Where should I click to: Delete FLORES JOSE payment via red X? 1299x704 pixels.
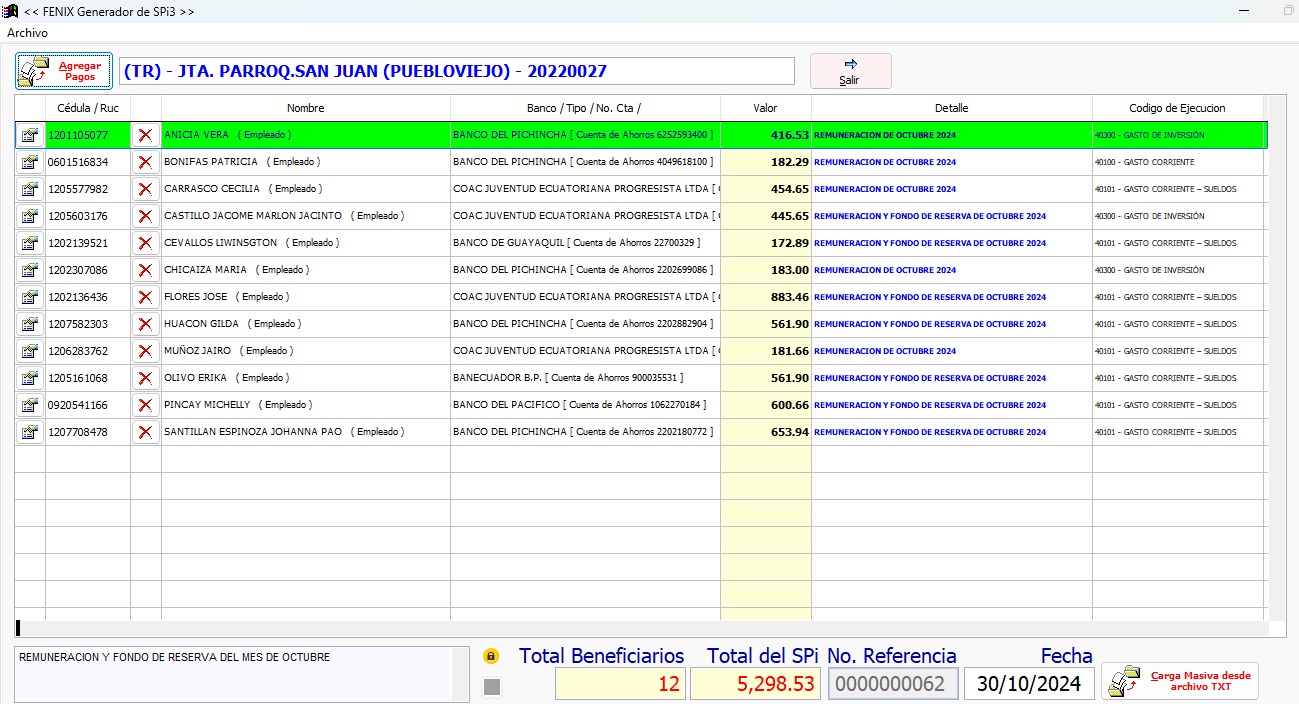[x=145, y=297]
